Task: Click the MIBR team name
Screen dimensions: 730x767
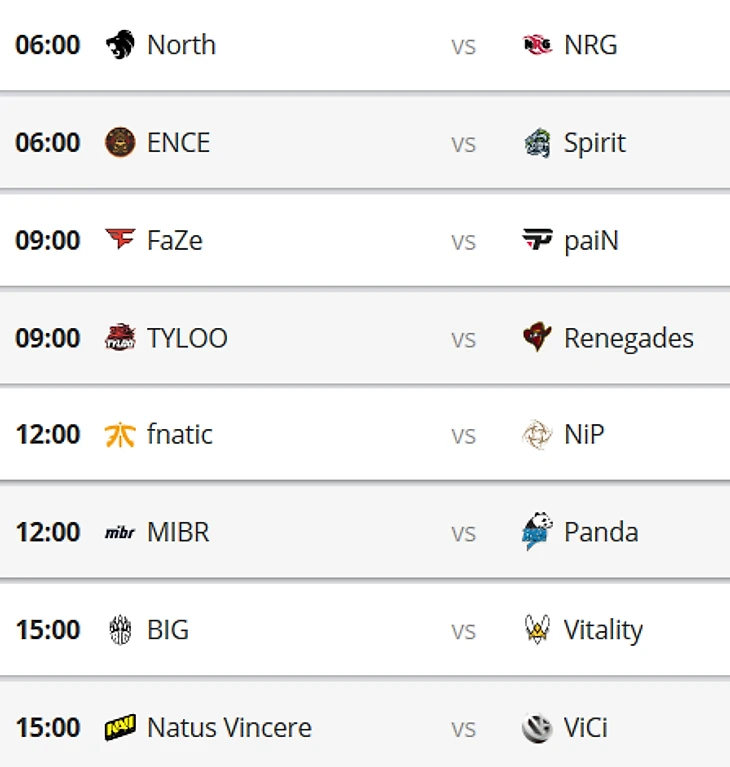Action: (x=178, y=532)
